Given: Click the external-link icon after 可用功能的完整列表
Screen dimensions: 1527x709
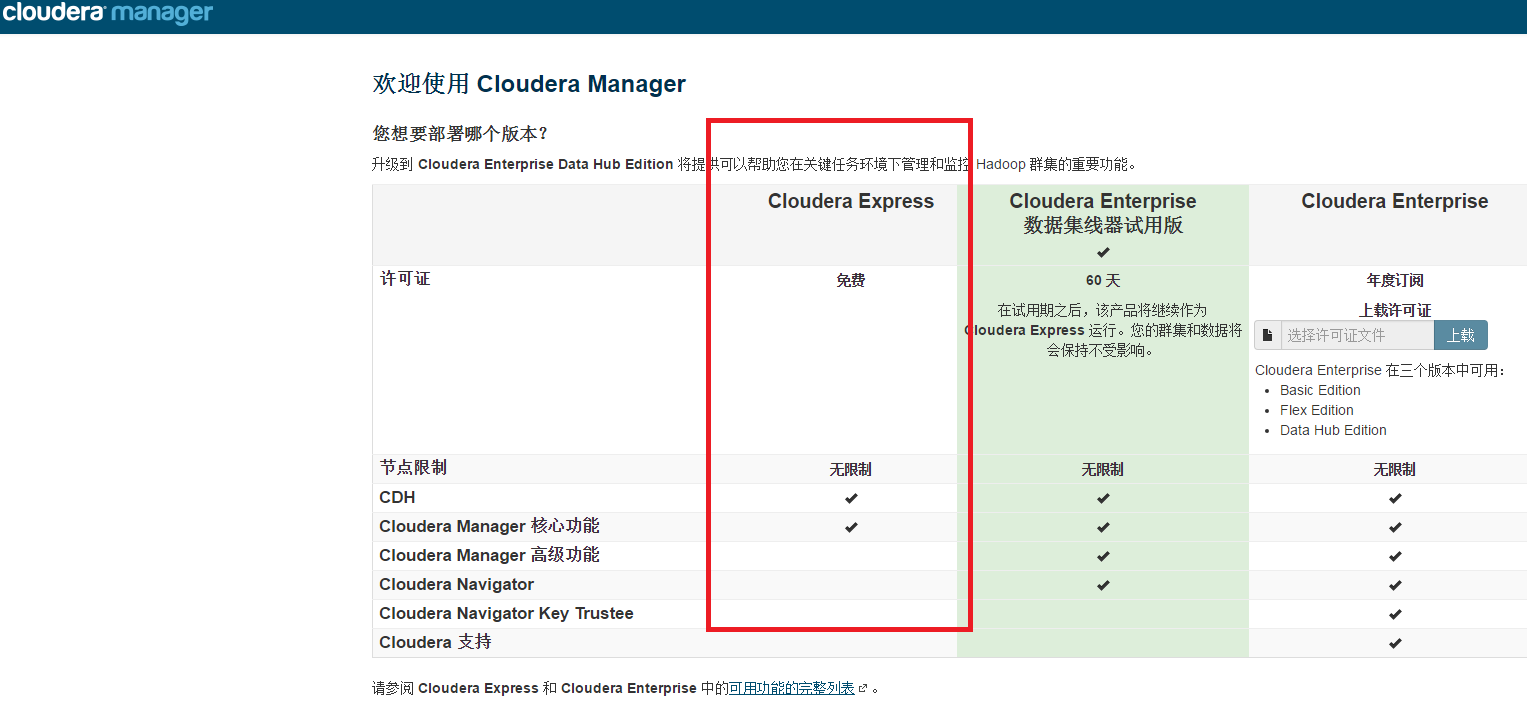Looking at the screenshot, I should tap(862, 689).
